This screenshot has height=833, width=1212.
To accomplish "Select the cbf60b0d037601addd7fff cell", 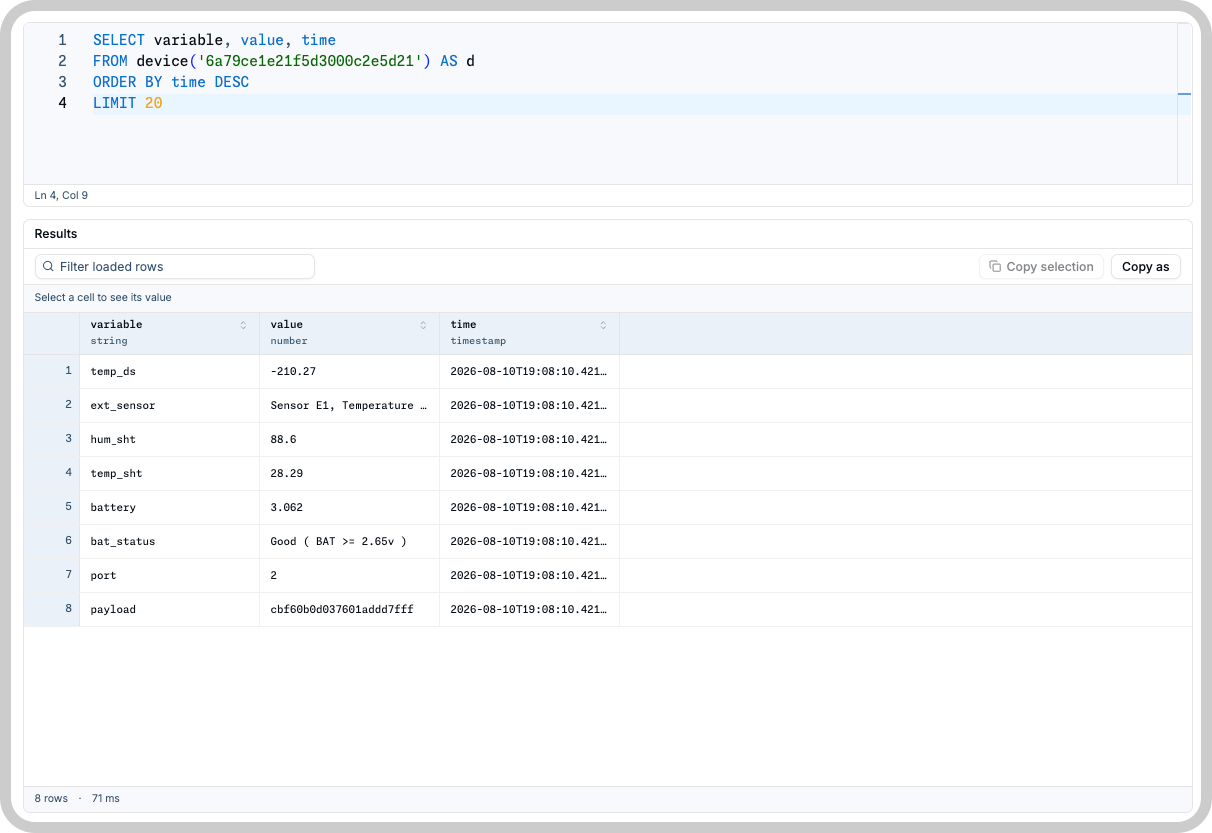I will coord(350,610).
